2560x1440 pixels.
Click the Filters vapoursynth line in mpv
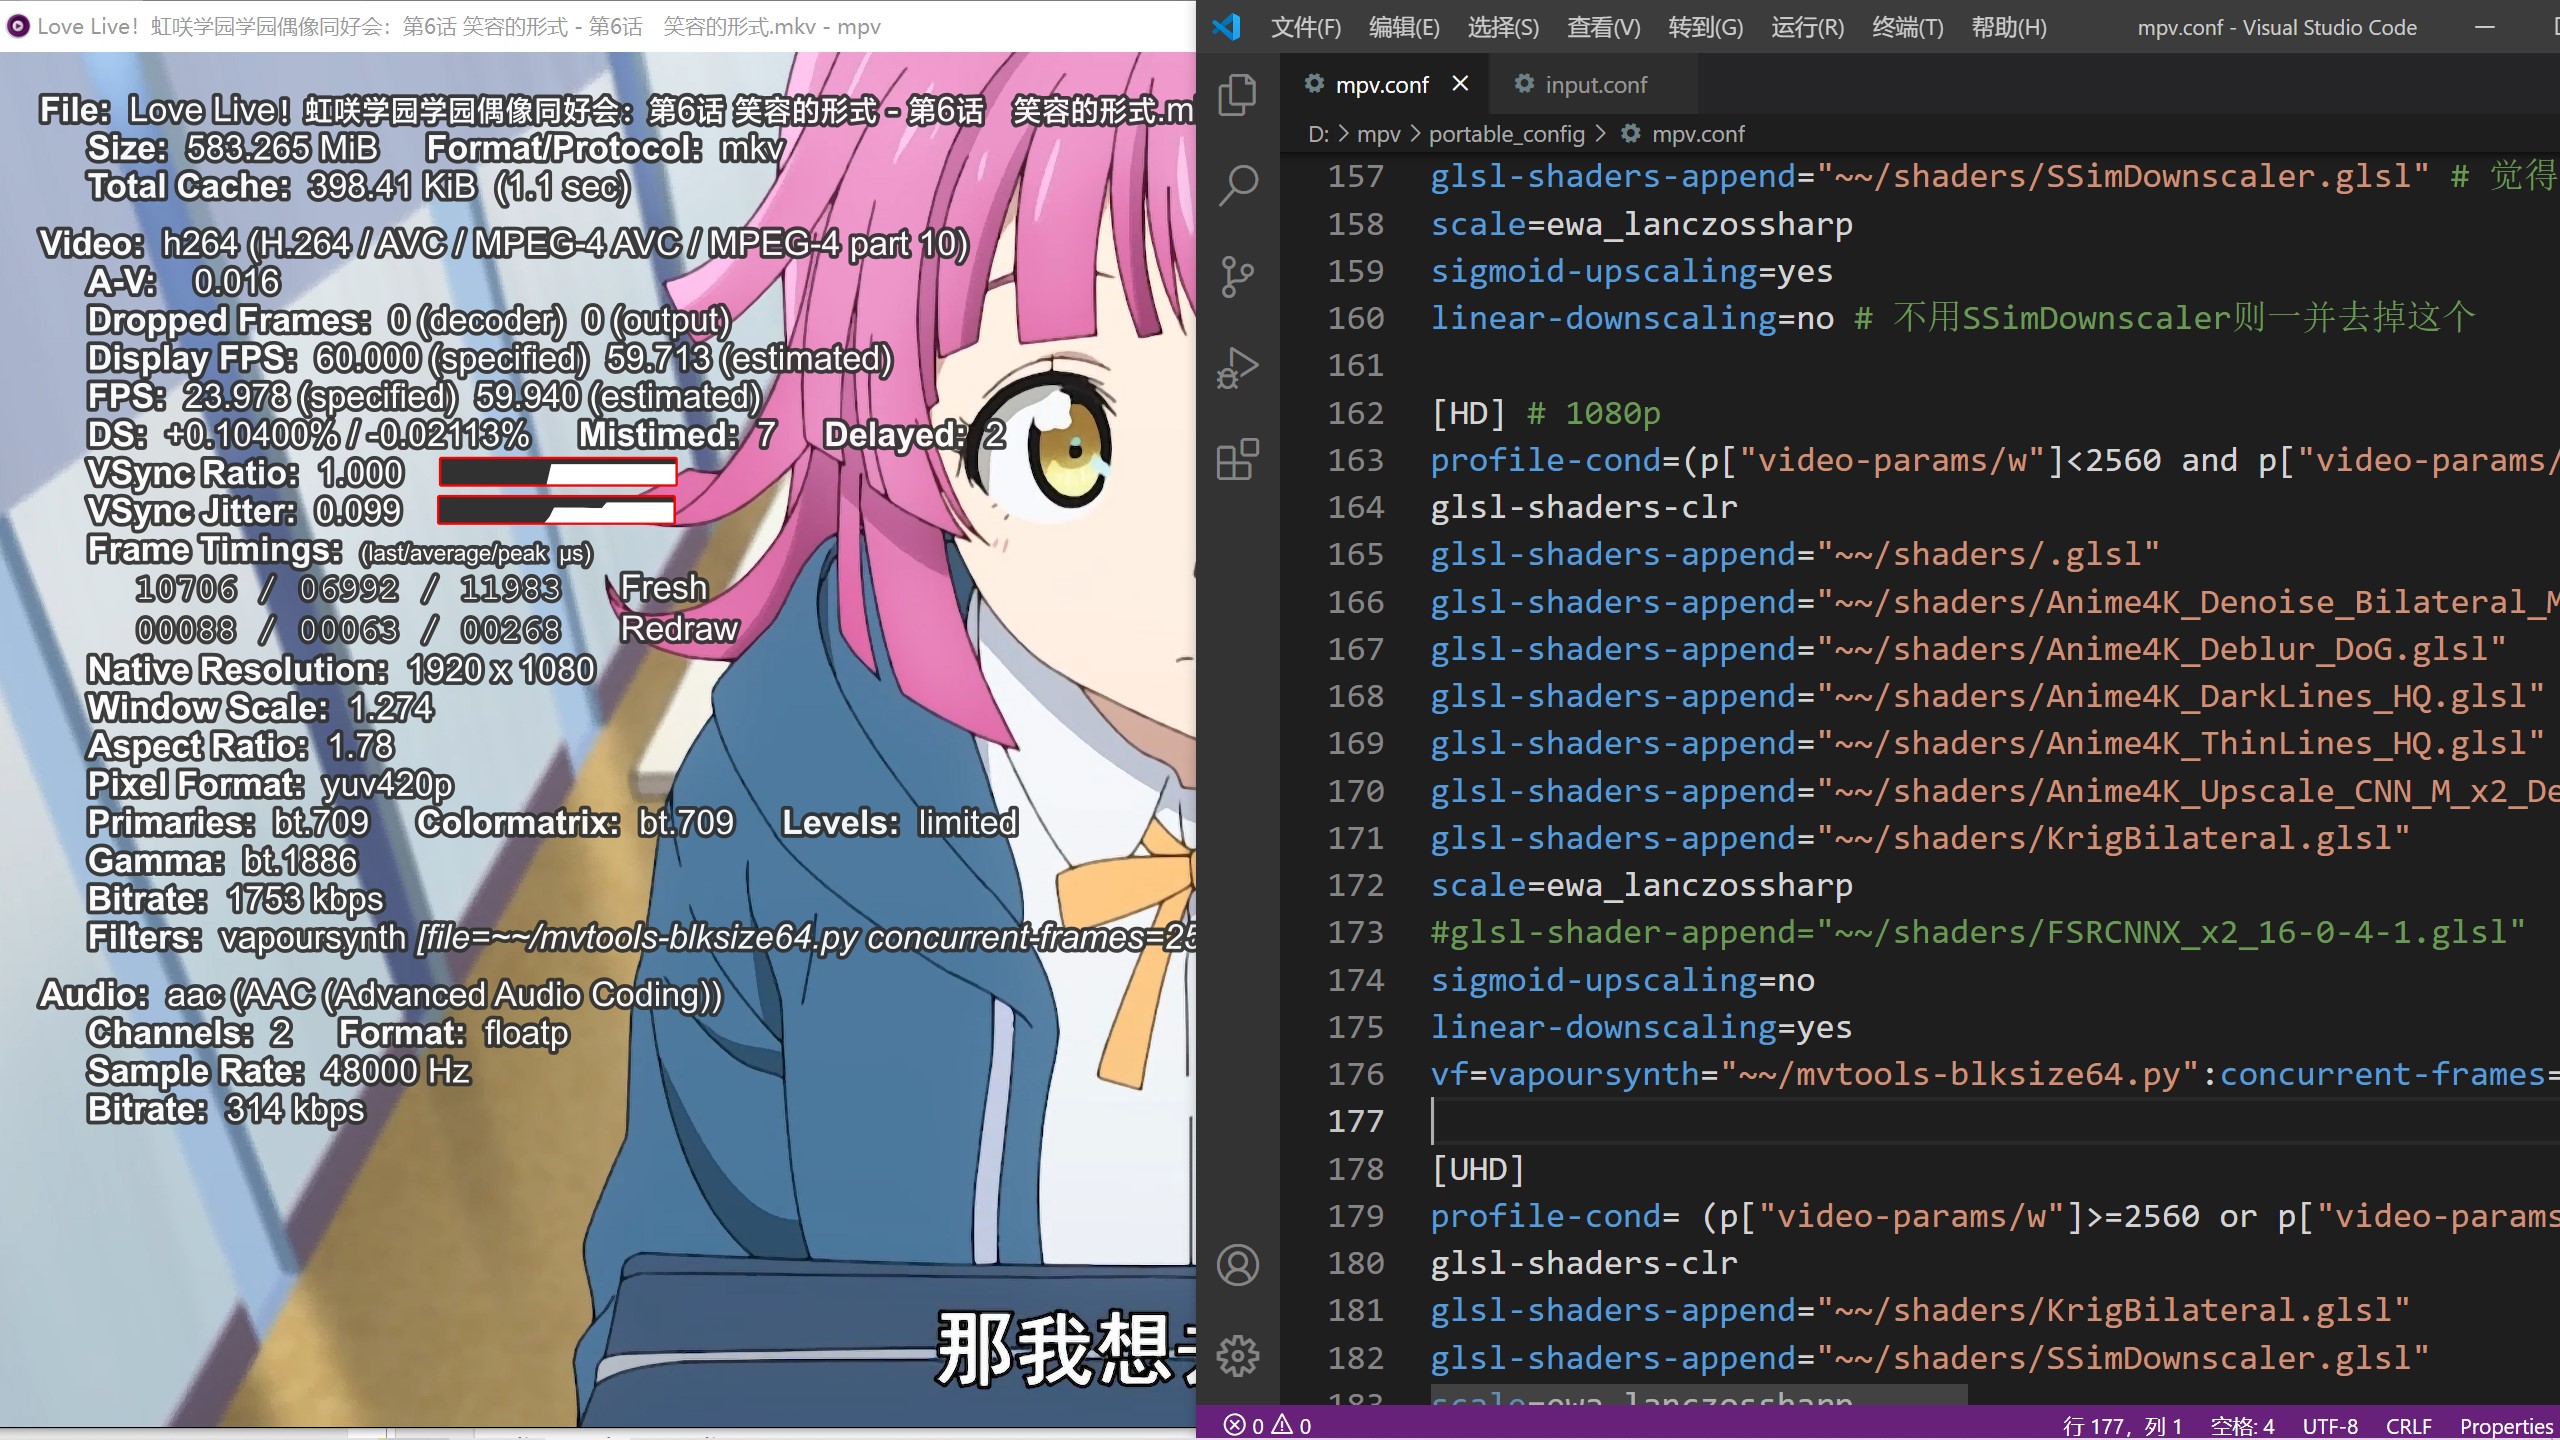[641, 938]
